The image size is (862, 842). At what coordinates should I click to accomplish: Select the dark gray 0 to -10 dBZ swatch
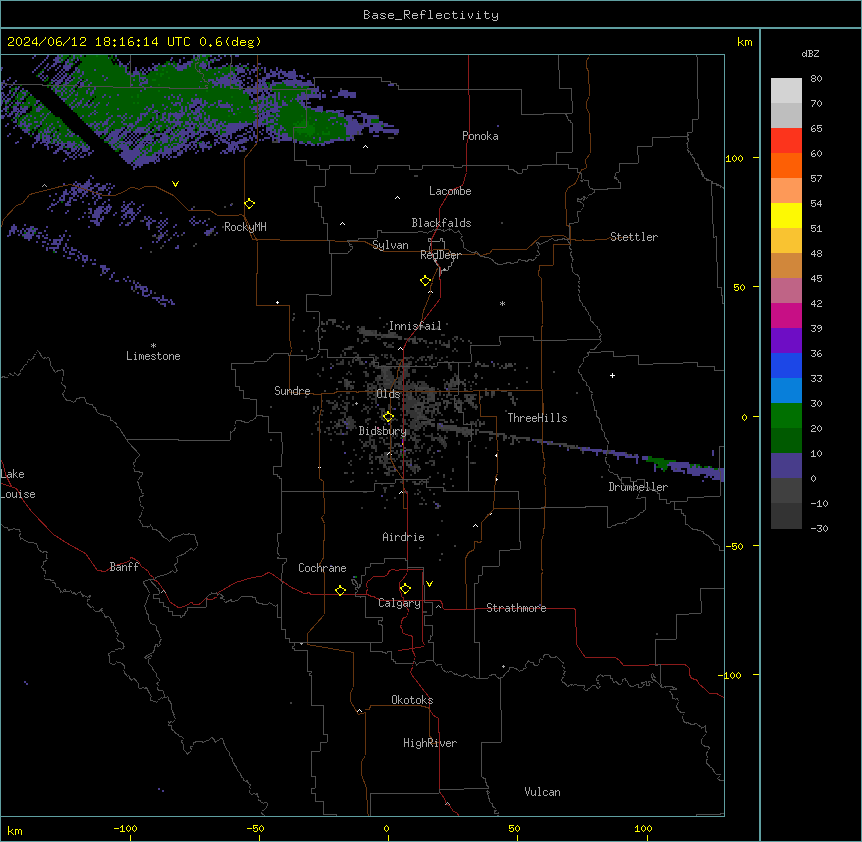point(786,491)
